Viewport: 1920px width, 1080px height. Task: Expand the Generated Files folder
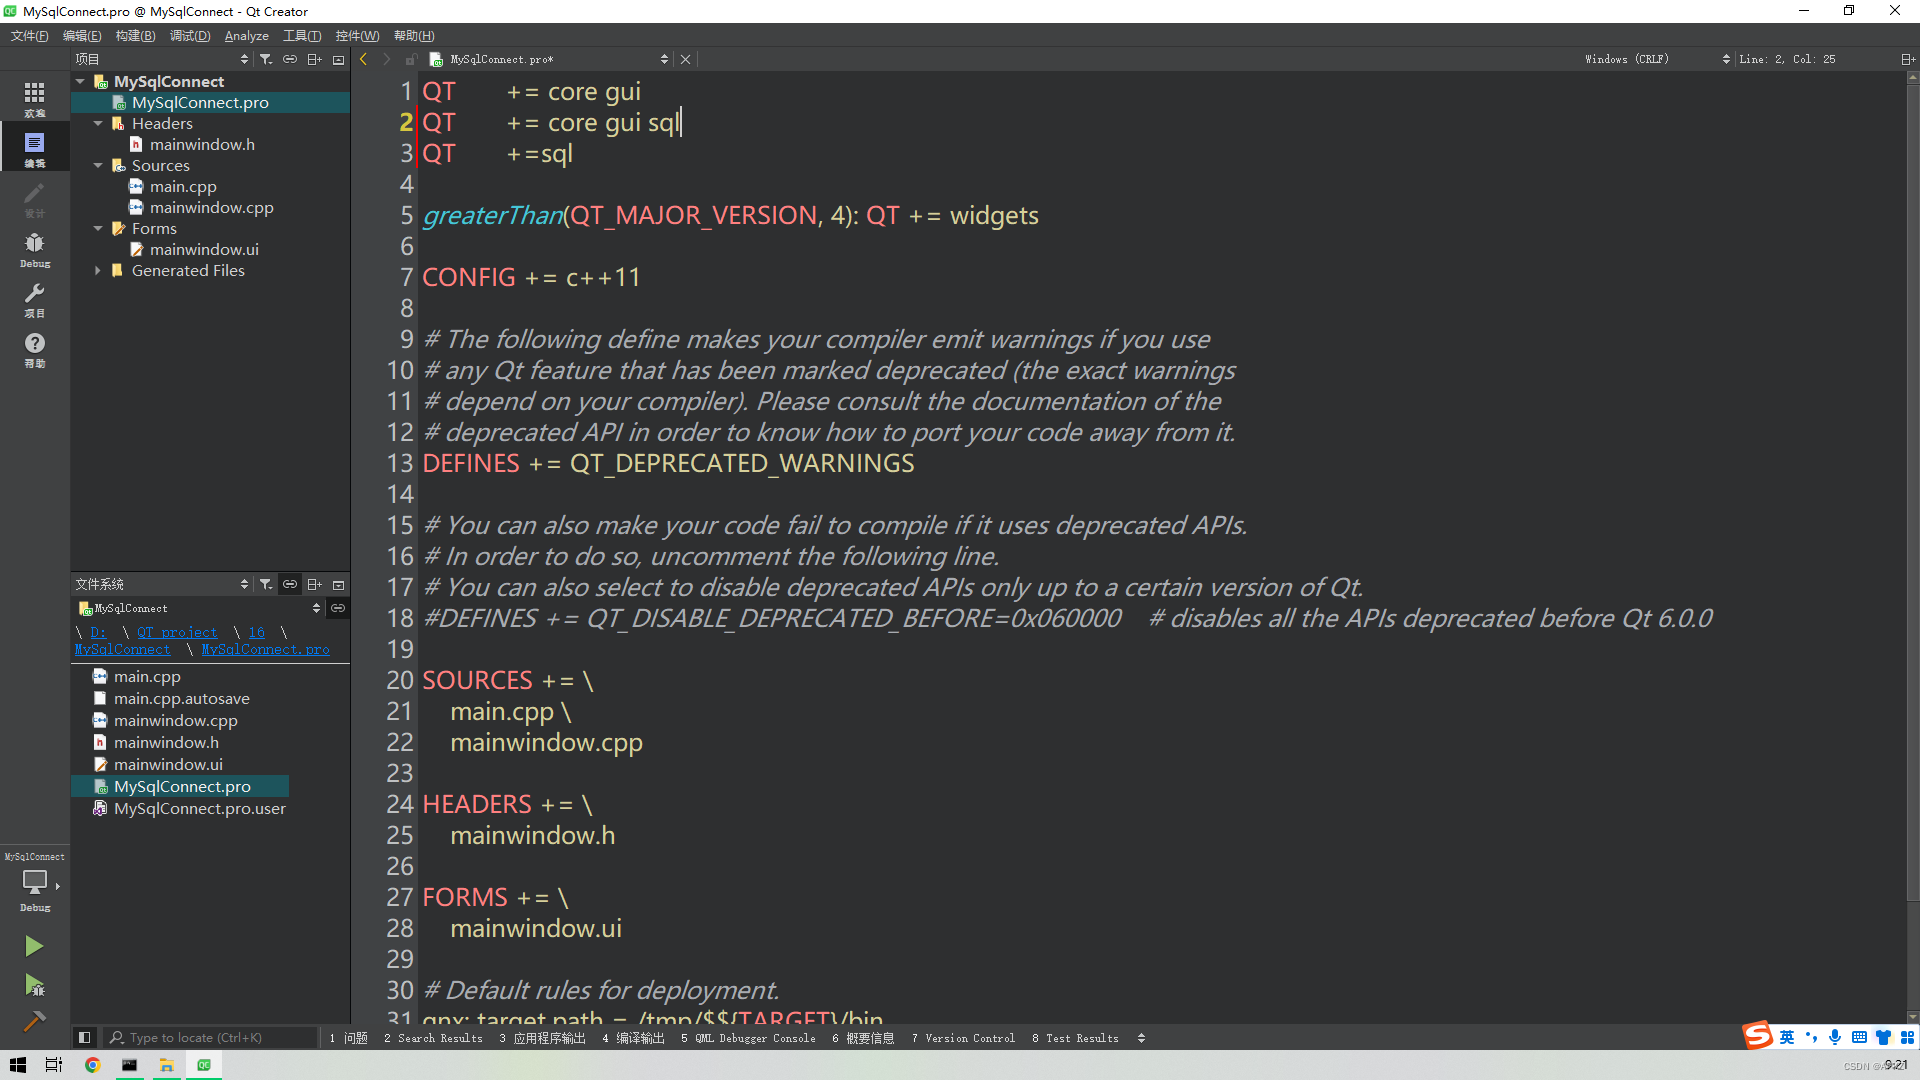[x=98, y=271]
